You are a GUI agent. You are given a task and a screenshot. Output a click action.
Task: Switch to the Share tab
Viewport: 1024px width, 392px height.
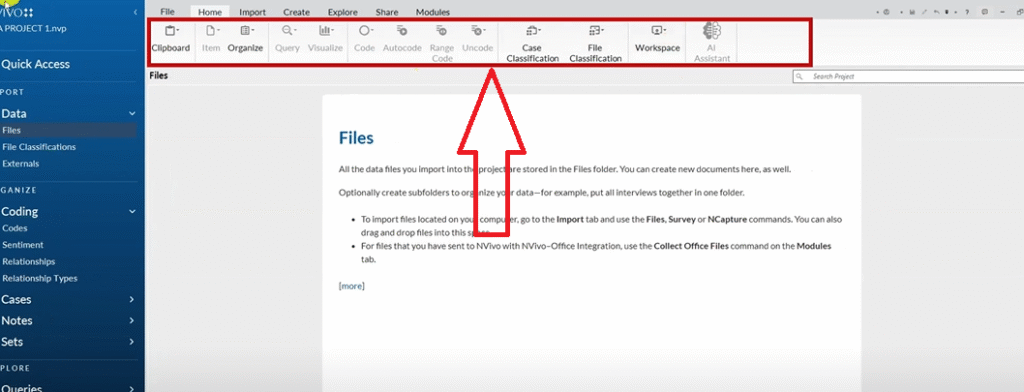[387, 12]
